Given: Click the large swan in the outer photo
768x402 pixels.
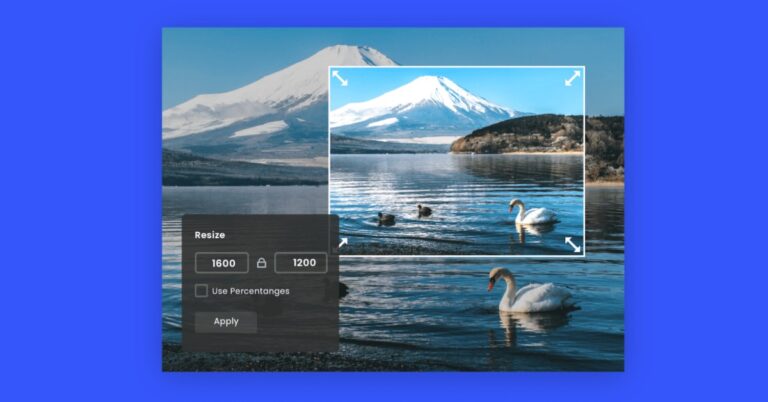Looking at the screenshot, I should click(x=530, y=292).
